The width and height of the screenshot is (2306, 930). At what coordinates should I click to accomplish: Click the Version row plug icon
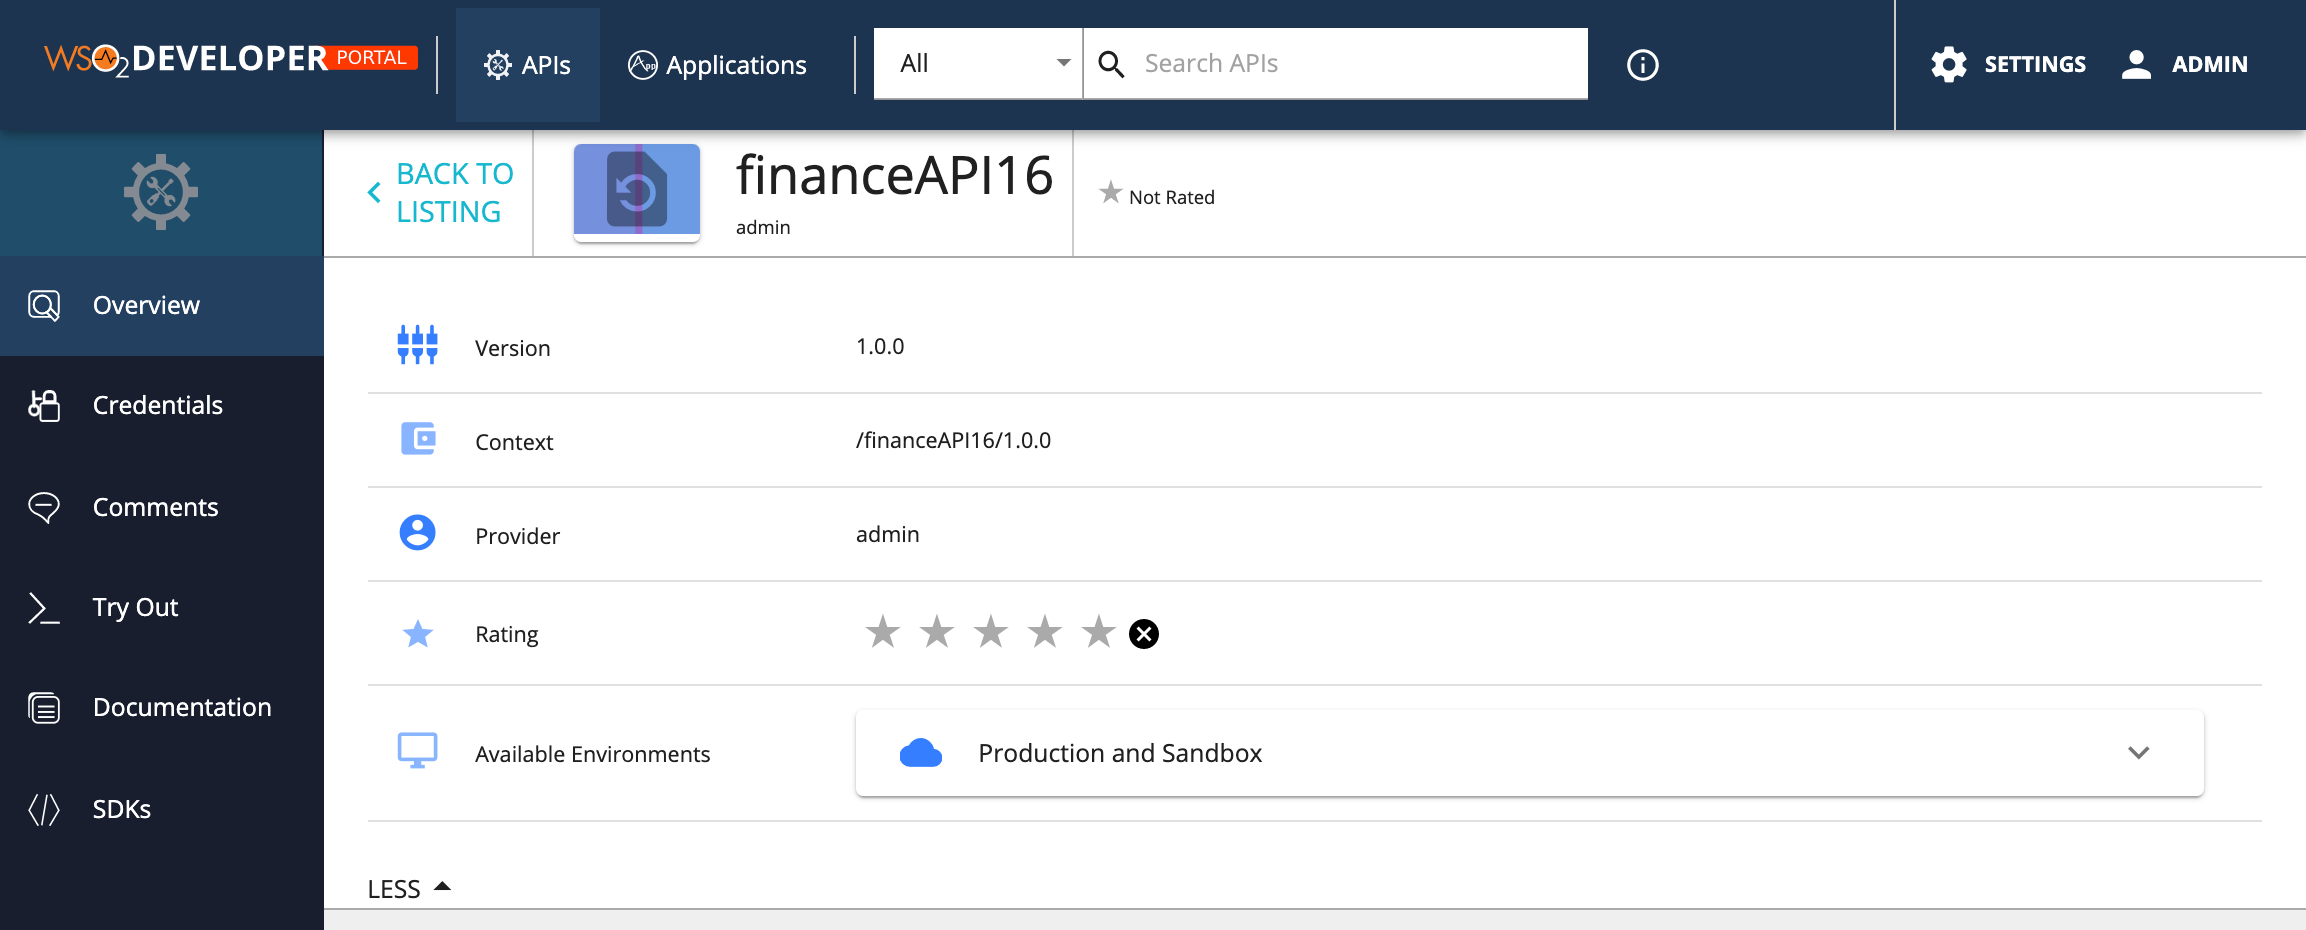[x=417, y=345]
